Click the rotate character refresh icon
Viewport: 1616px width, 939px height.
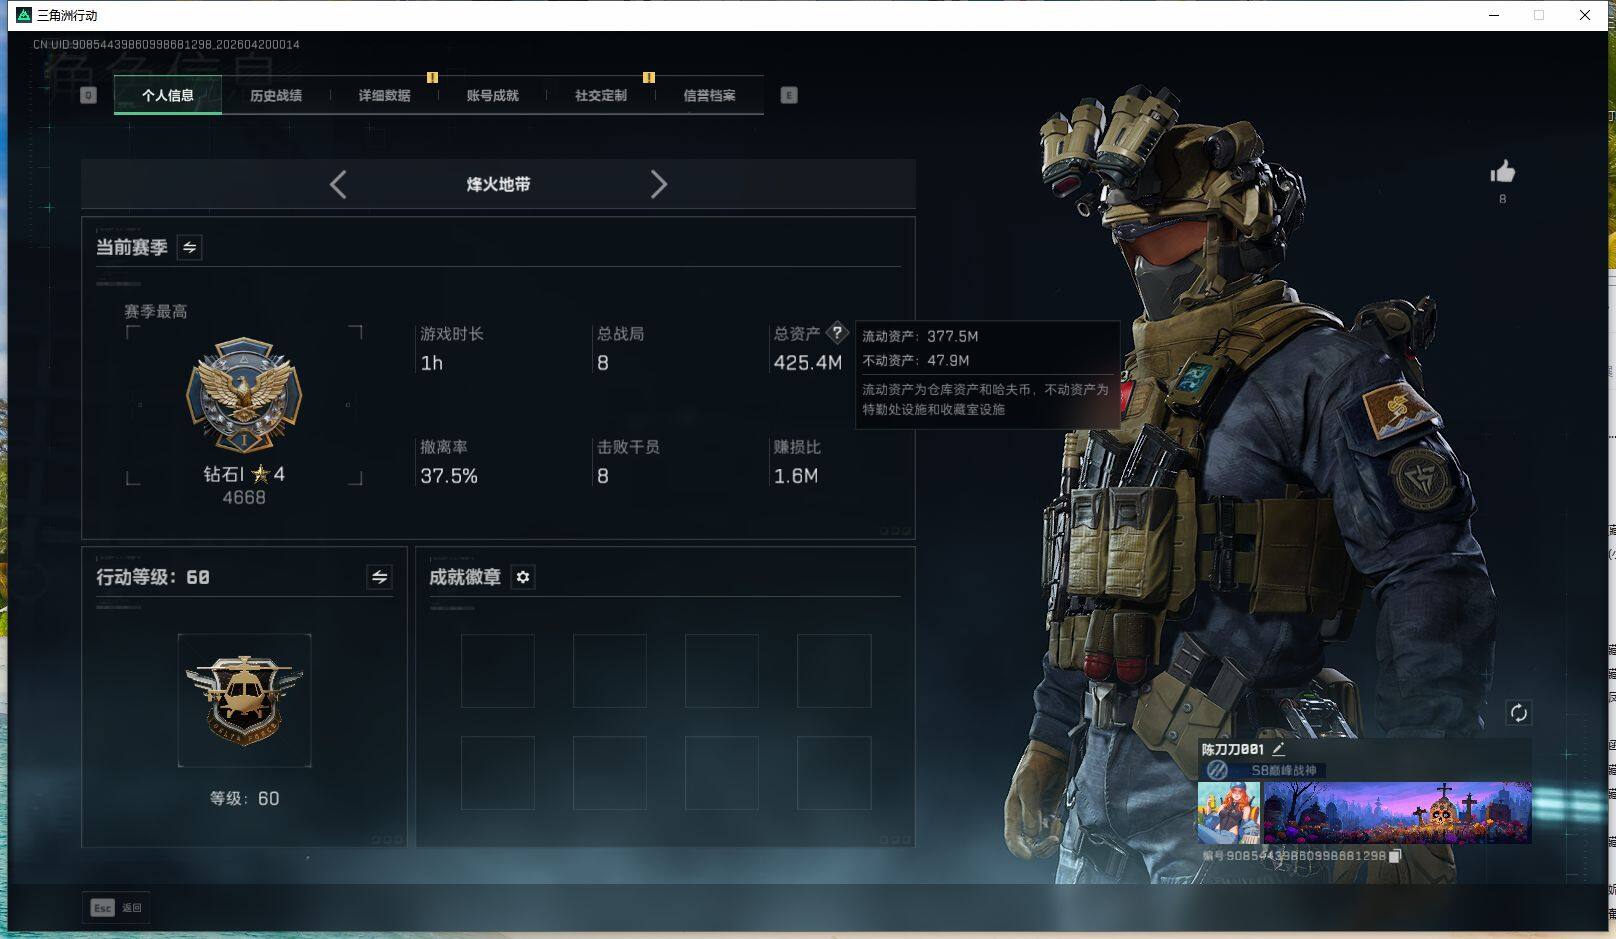click(1518, 713)
